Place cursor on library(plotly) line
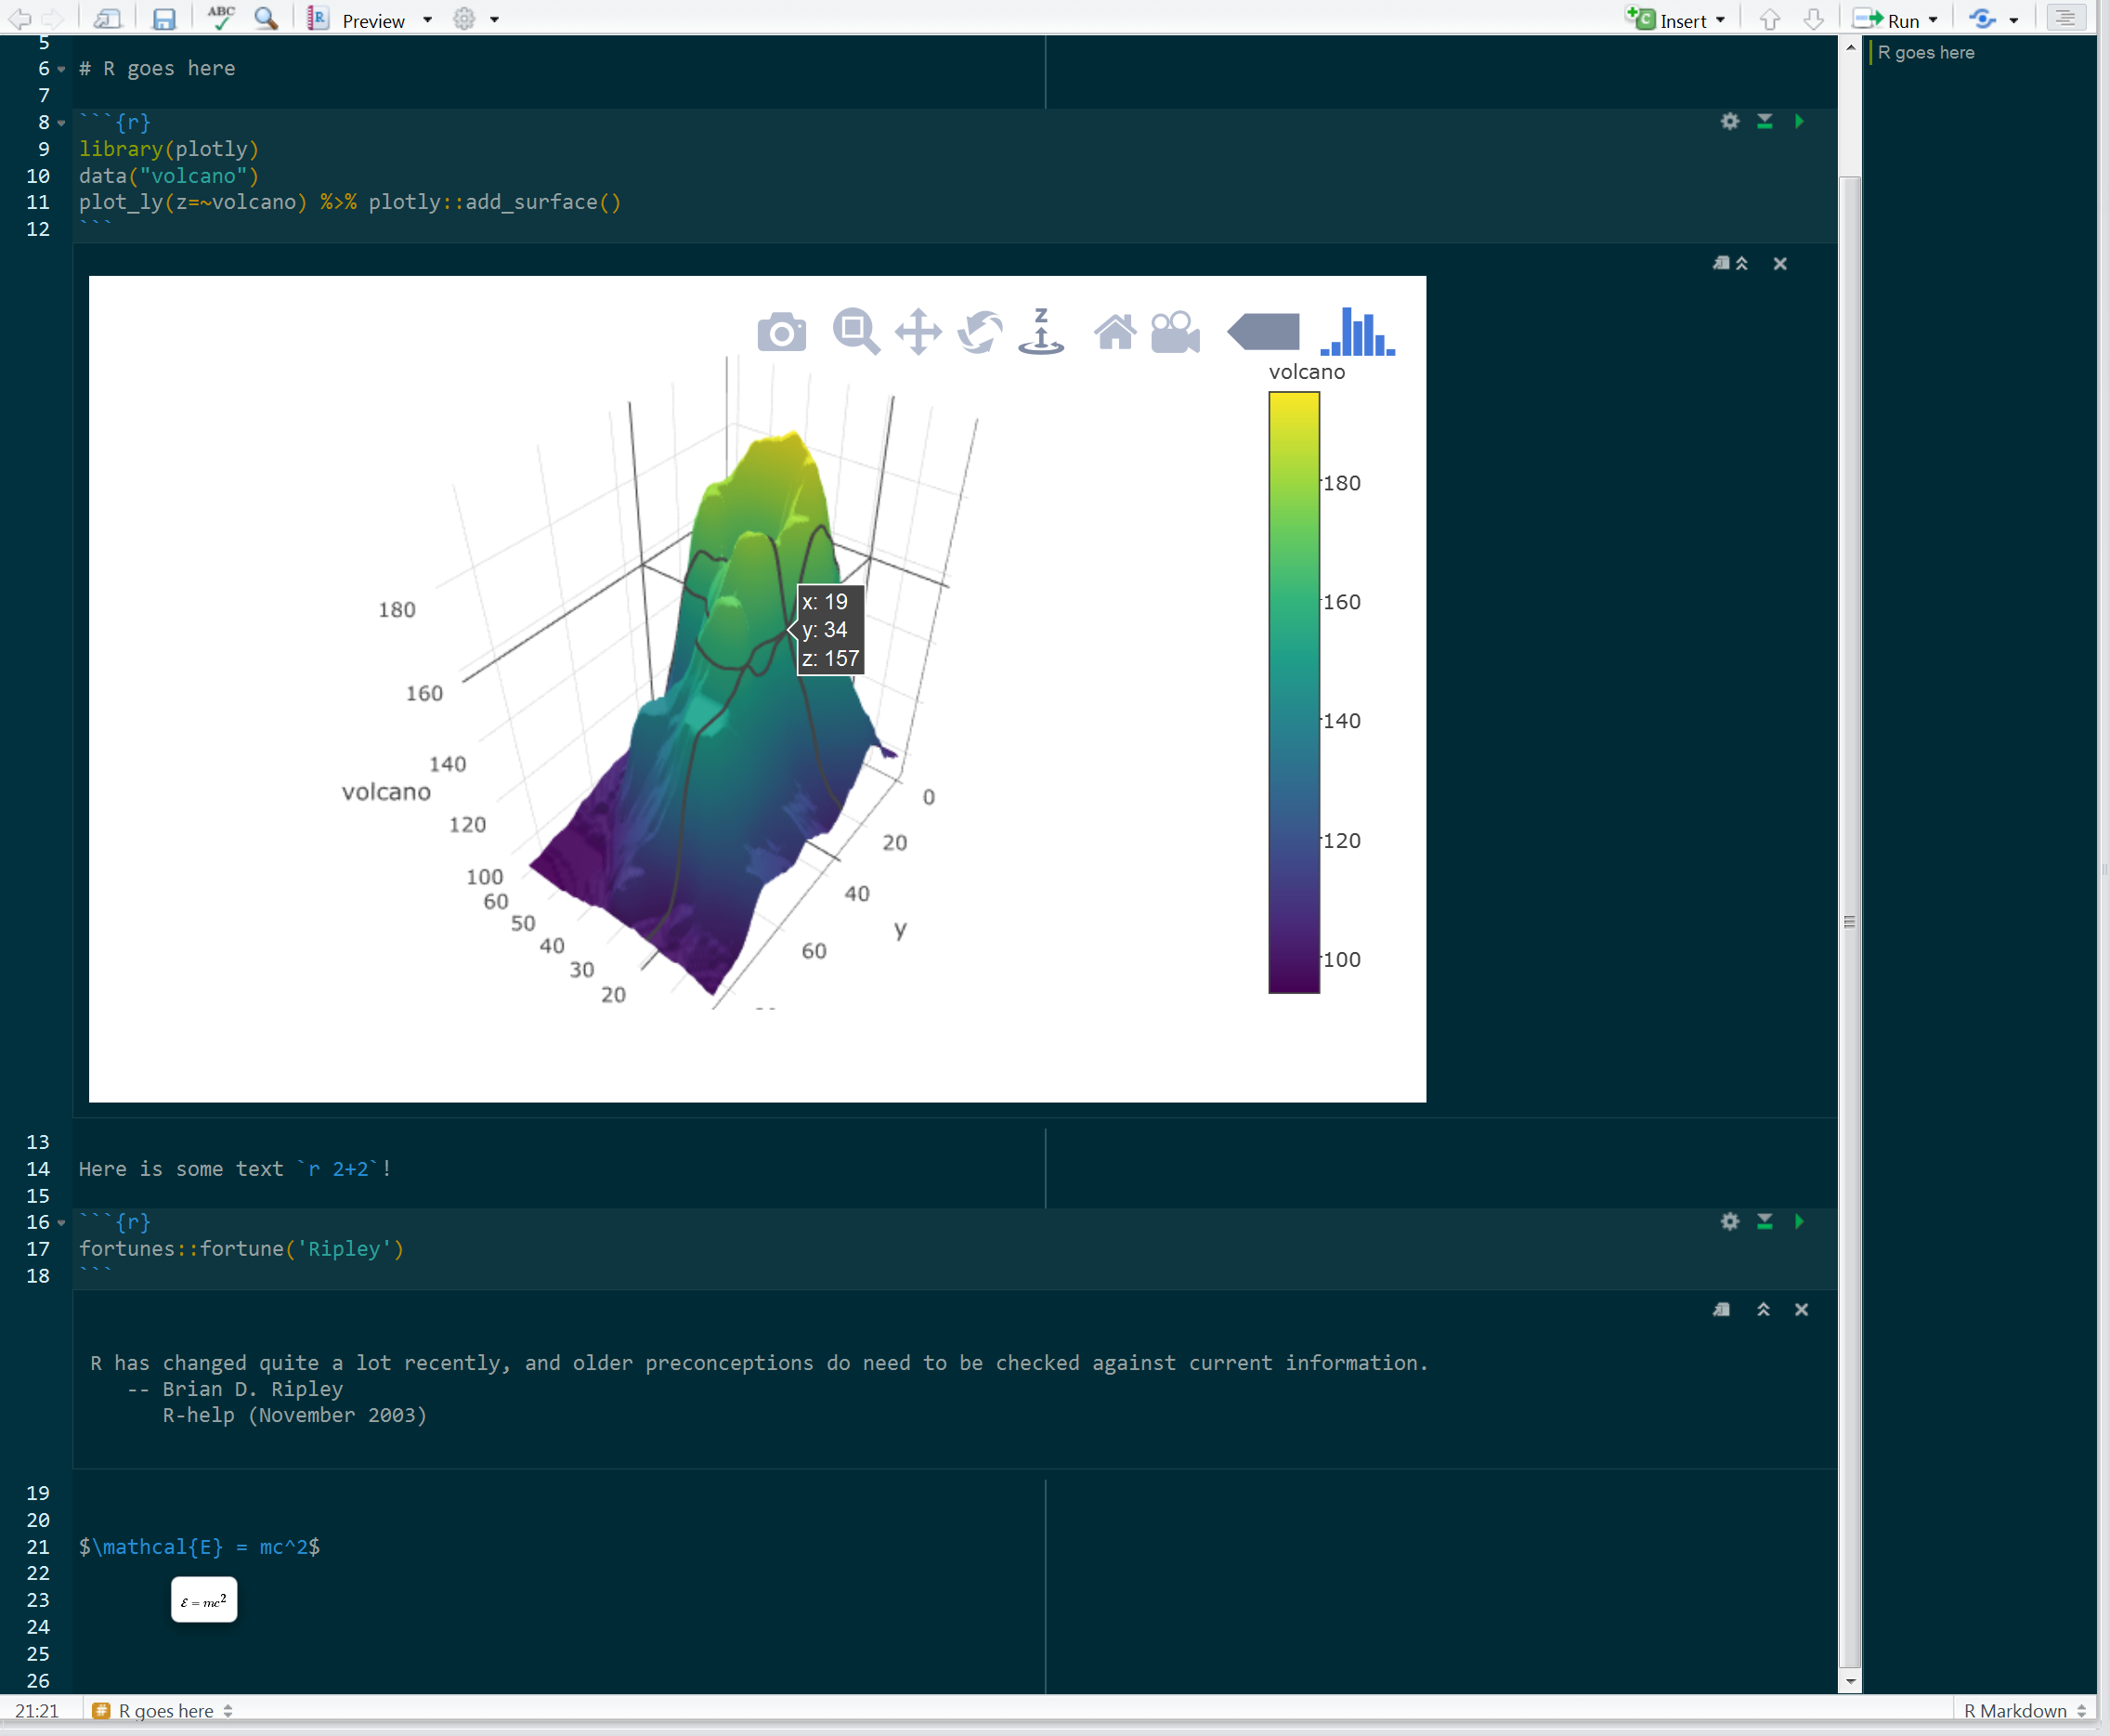2110x1736 pixels. [169, 149]
